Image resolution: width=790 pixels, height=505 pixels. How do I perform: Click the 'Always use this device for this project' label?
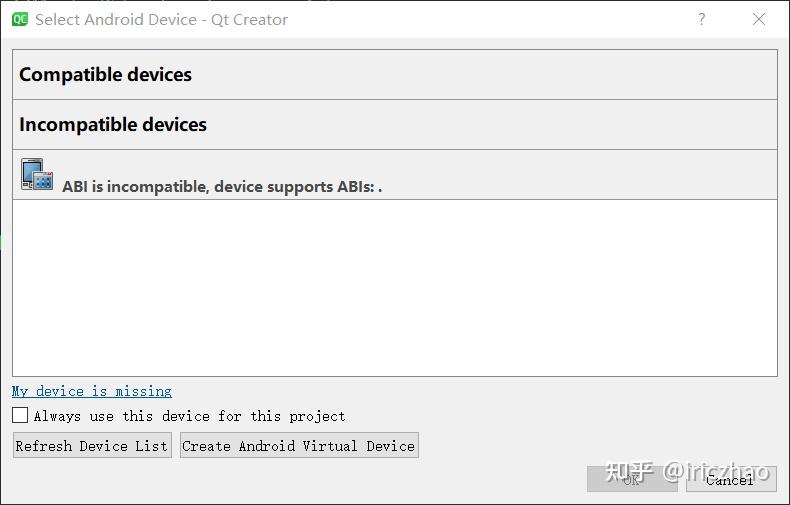coord(190,416)
